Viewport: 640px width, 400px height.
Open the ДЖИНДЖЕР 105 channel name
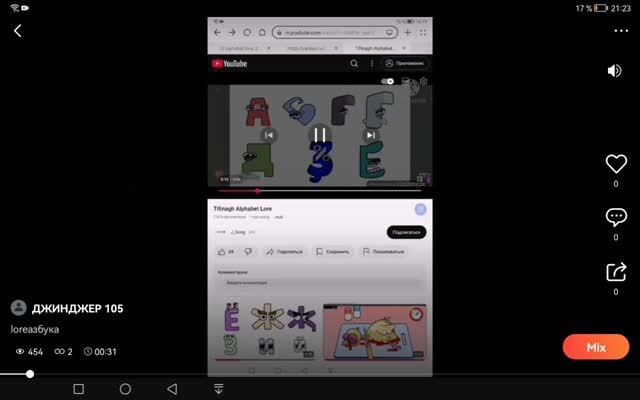tap(78, 309)
